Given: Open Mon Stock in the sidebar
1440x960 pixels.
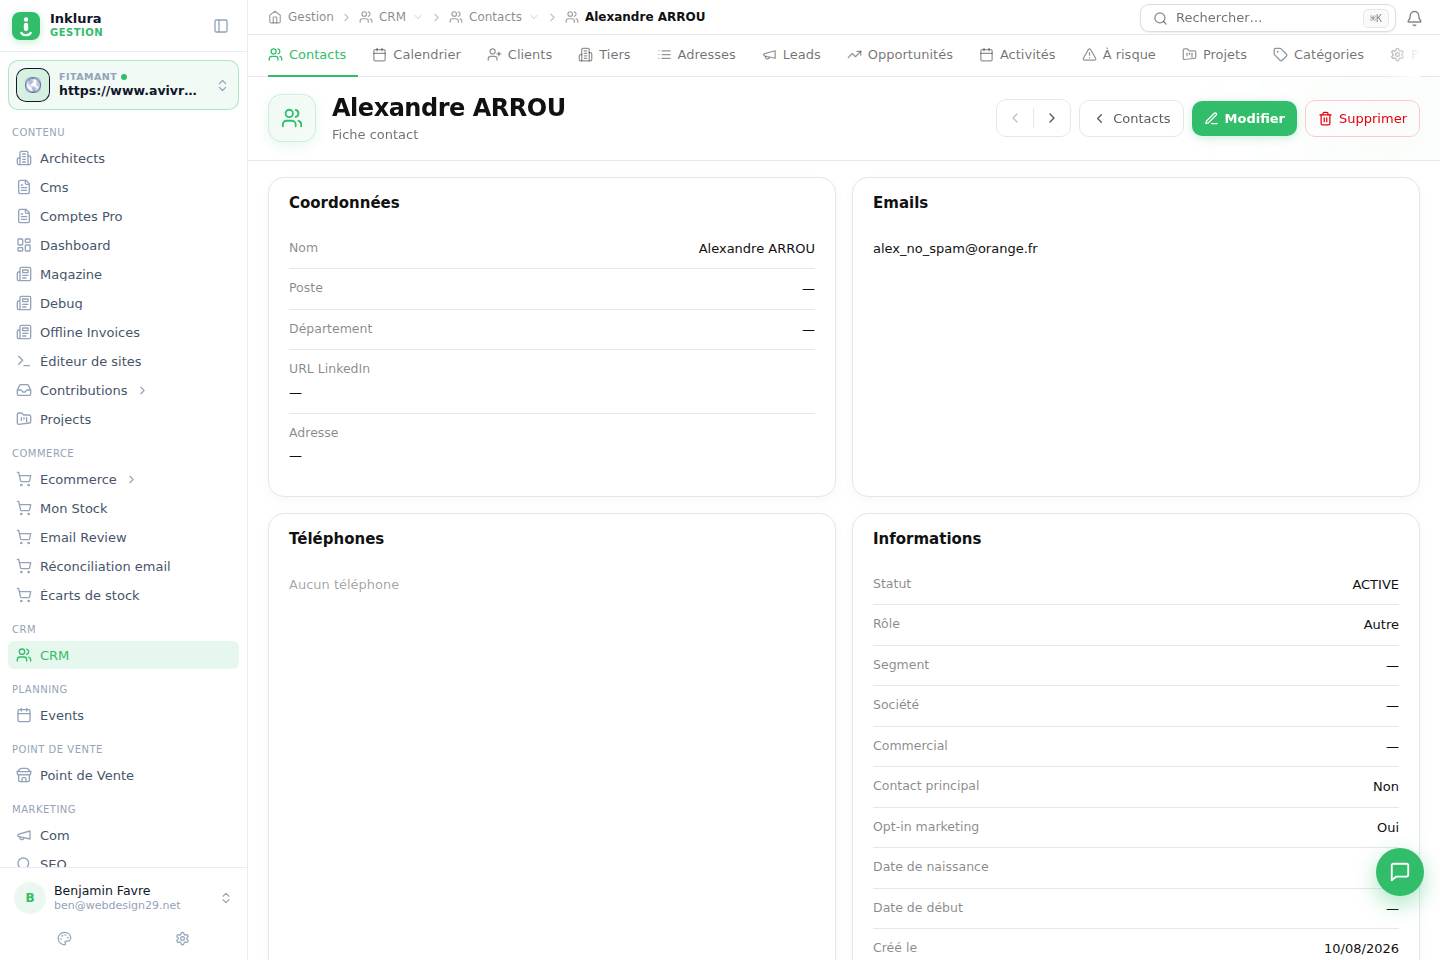Looking at the screenshot, I should (124, 508).
